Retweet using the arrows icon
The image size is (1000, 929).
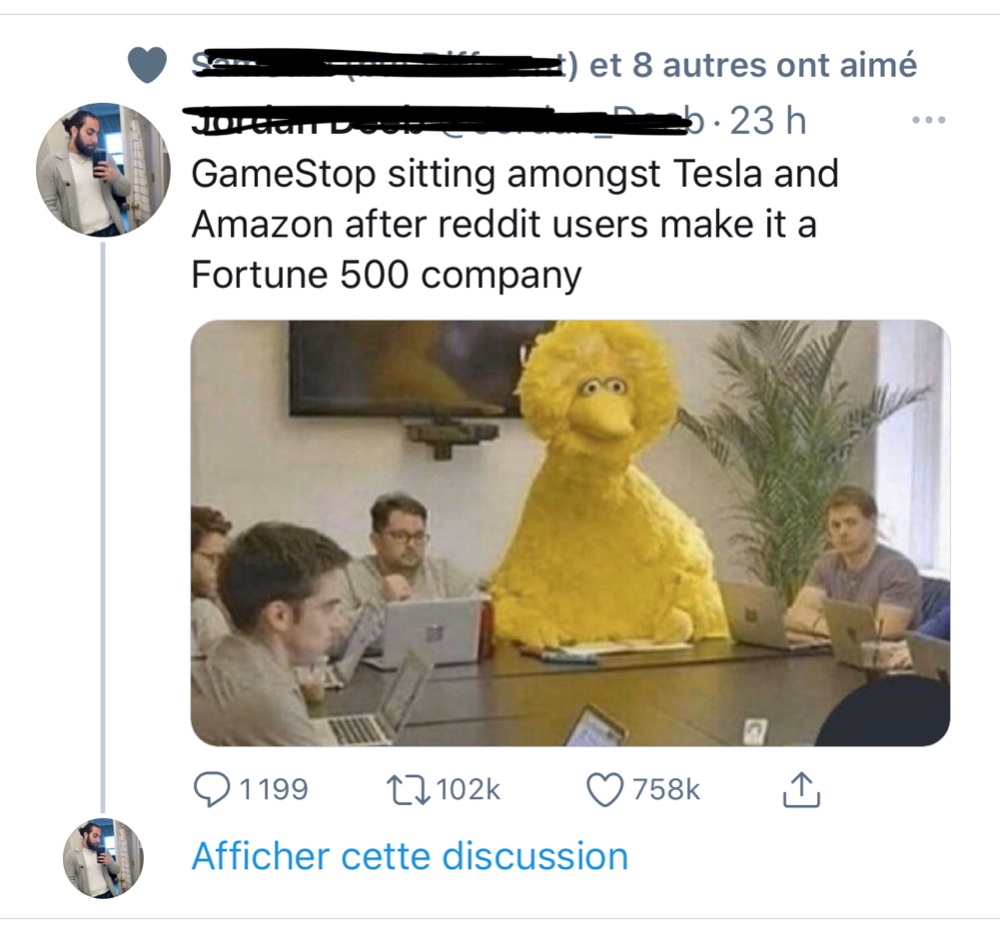408,789
